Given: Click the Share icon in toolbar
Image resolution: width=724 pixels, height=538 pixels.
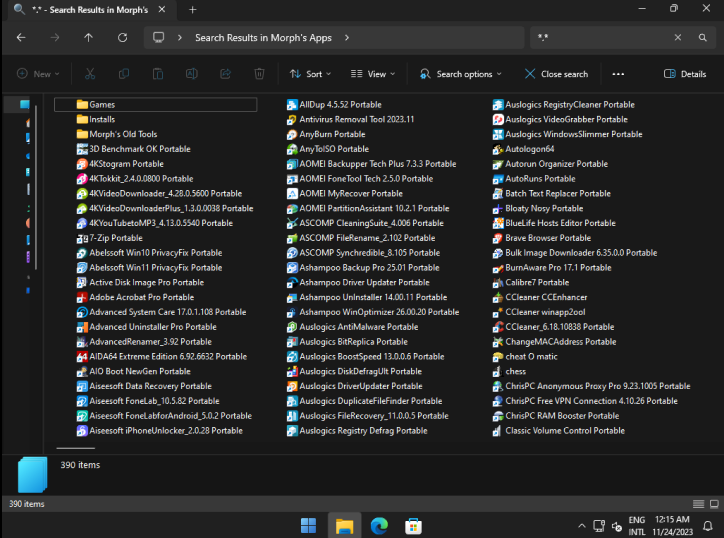Looking at the screenshot, I should click(x=225, y=74).
